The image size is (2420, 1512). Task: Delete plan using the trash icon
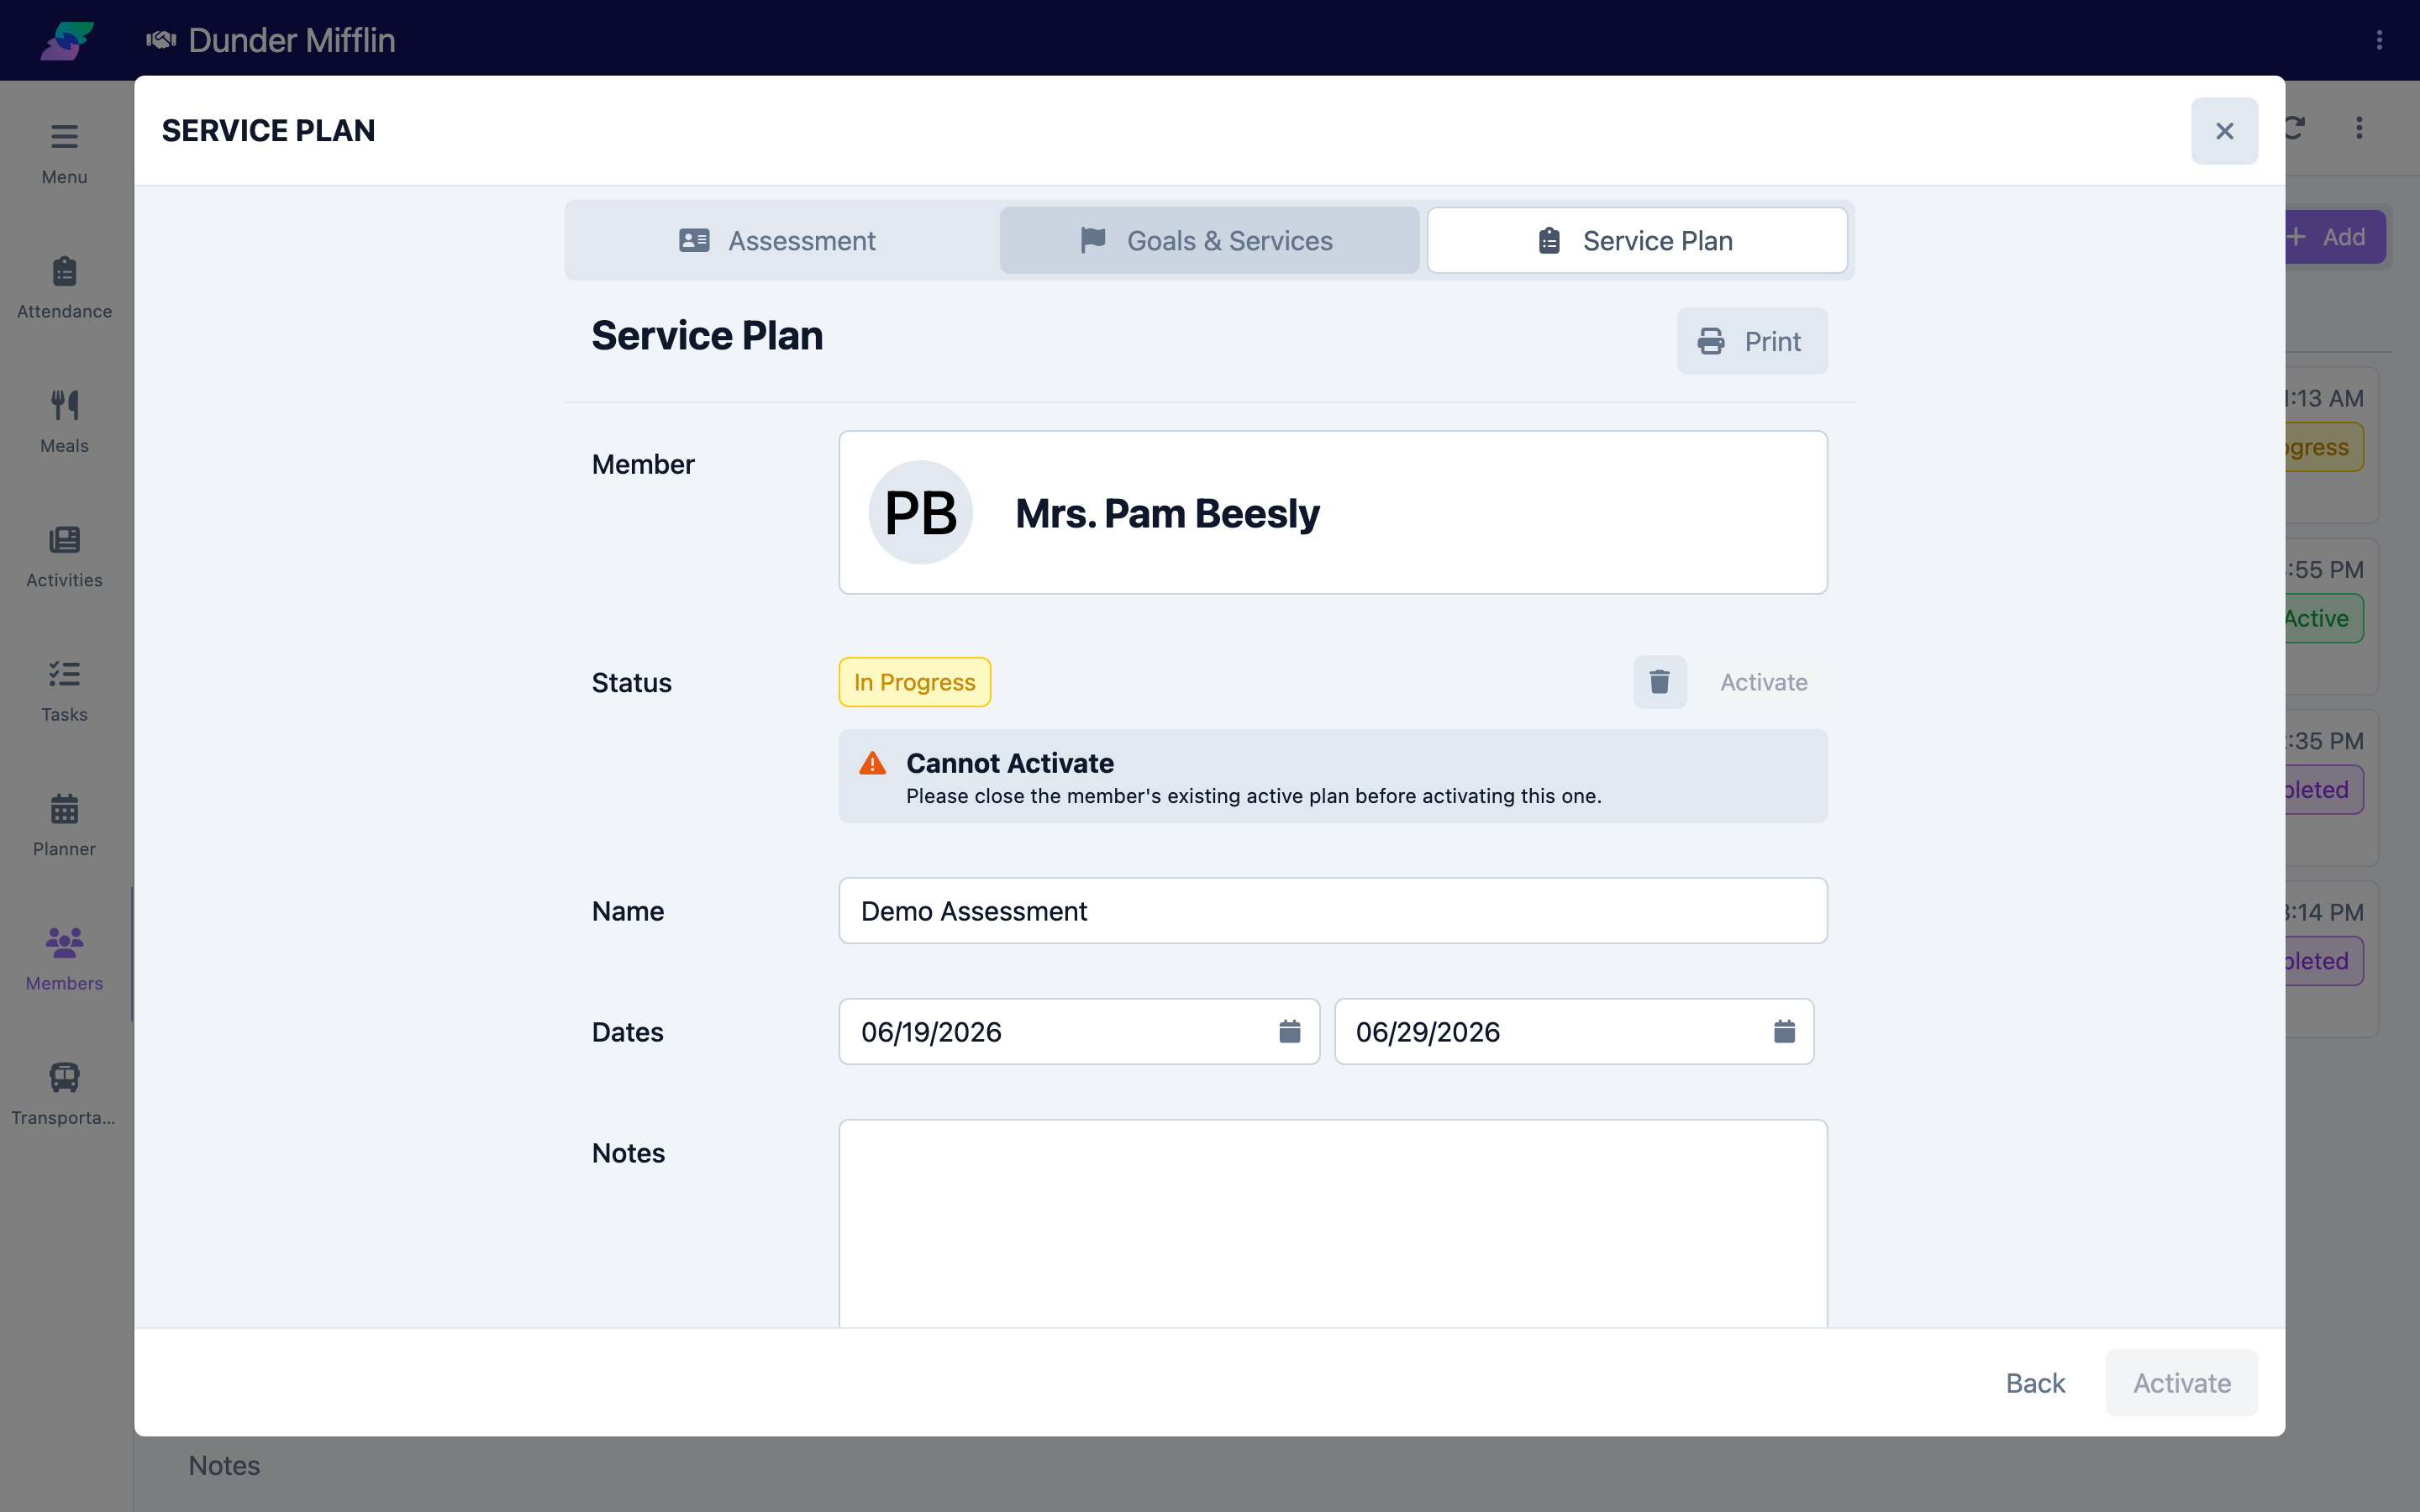pyautogui.click(x=1659, y=682)
